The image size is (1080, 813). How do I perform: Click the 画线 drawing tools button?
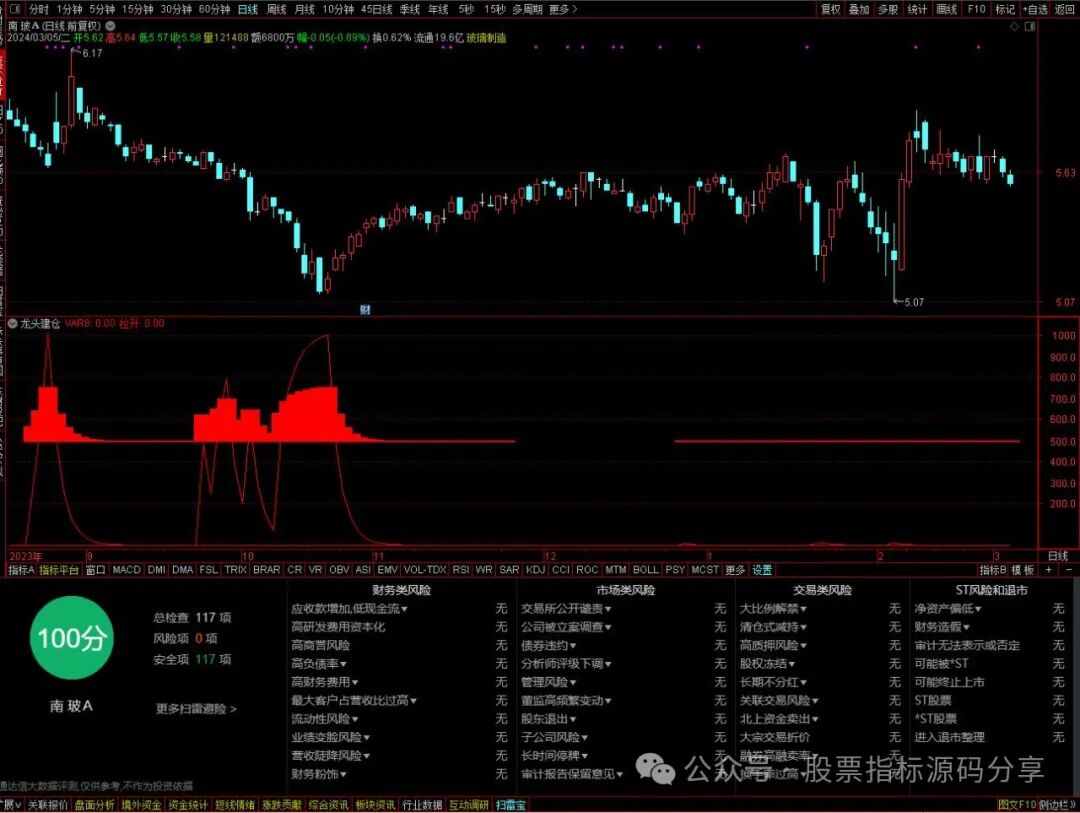[x=947, y=9]
